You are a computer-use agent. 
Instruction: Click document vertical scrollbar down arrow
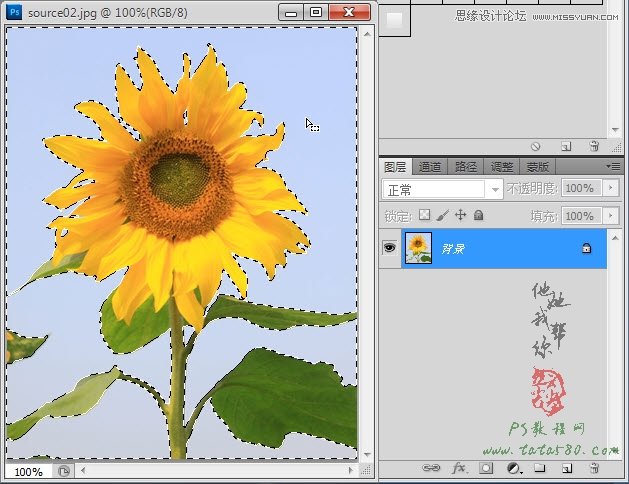click(x=367, y=455)
